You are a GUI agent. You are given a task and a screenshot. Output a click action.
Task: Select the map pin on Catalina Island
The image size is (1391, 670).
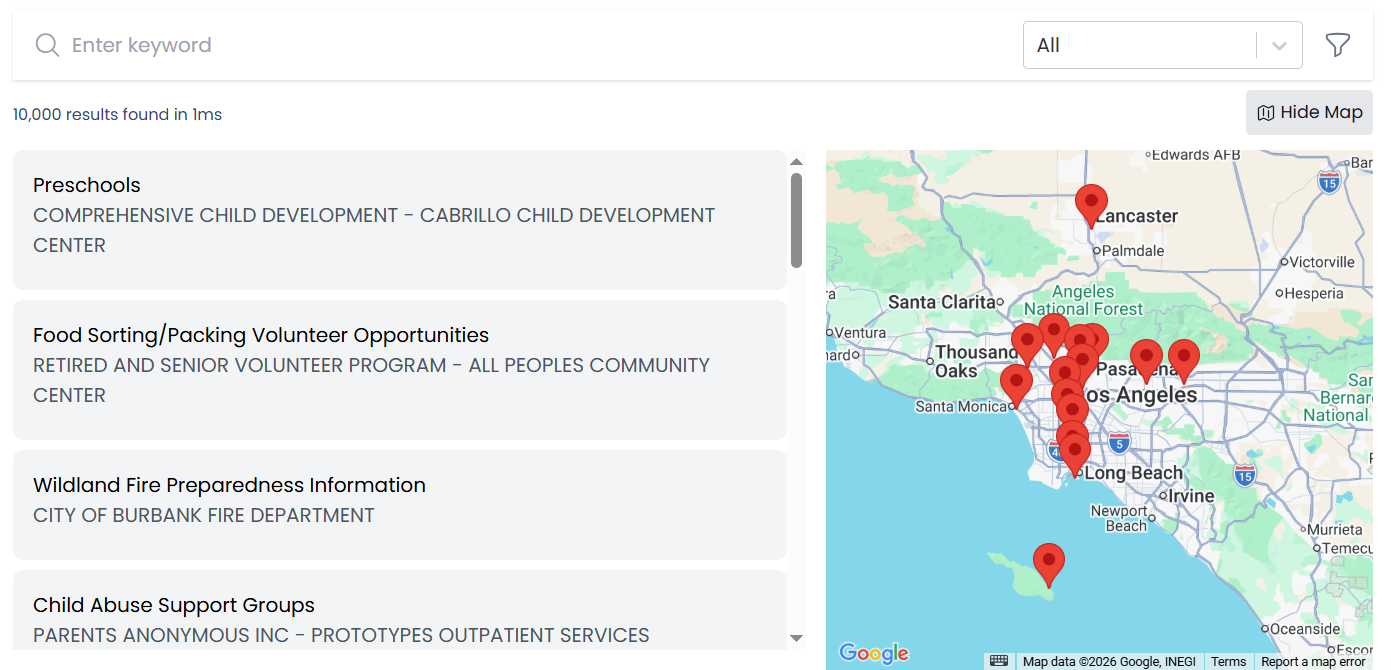click(x=1048, y=563)
